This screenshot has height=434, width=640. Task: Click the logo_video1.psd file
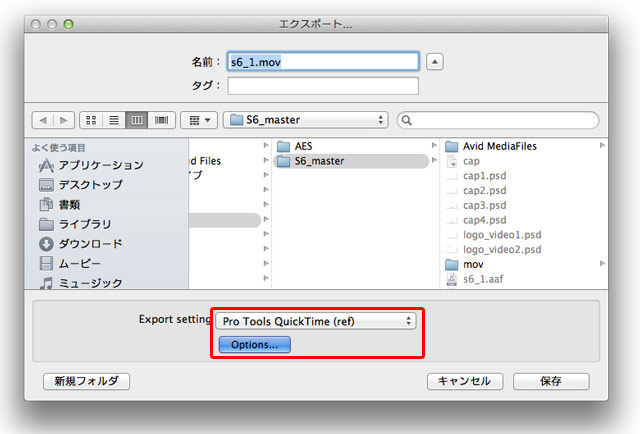(502, 235)
